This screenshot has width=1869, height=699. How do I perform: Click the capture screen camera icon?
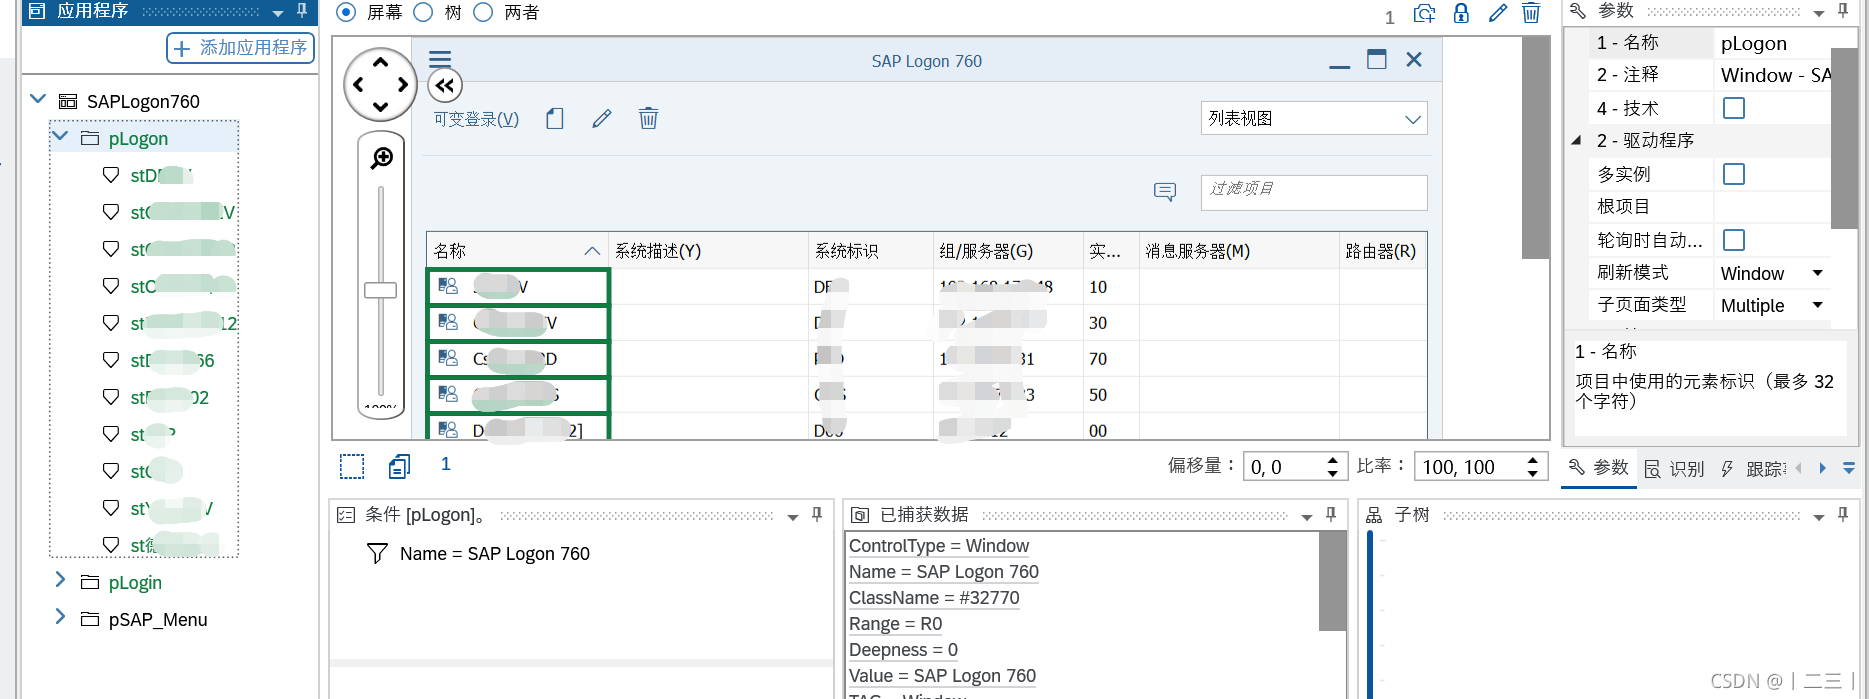pyautogui.click(x=1424, y=13)
